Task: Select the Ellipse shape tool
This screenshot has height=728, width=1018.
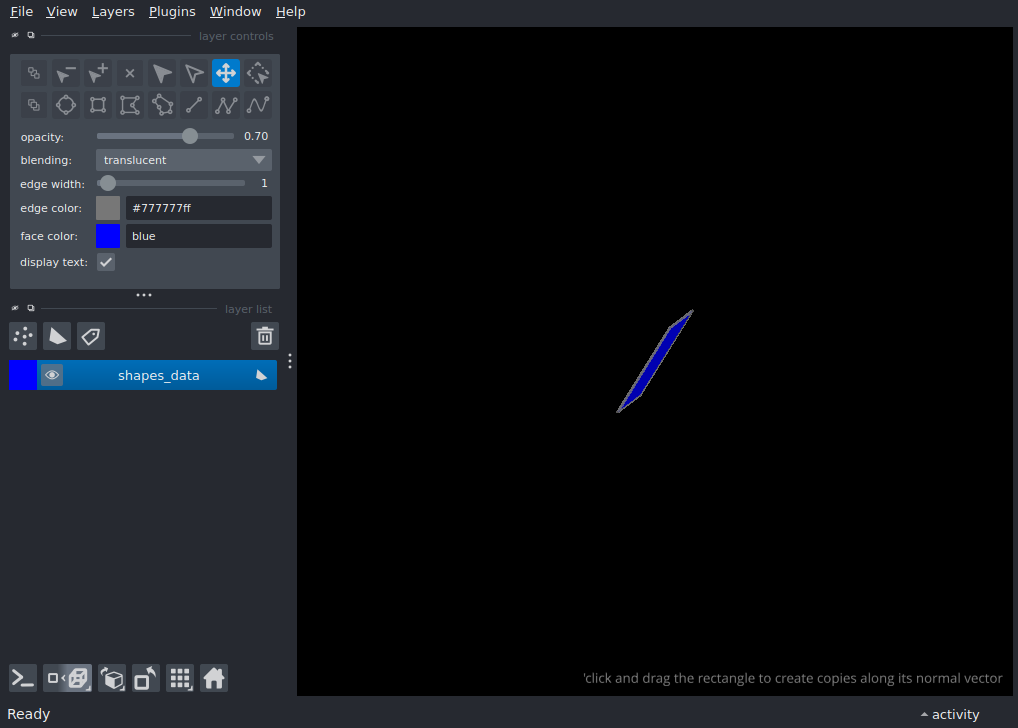Action: point(65,104)
